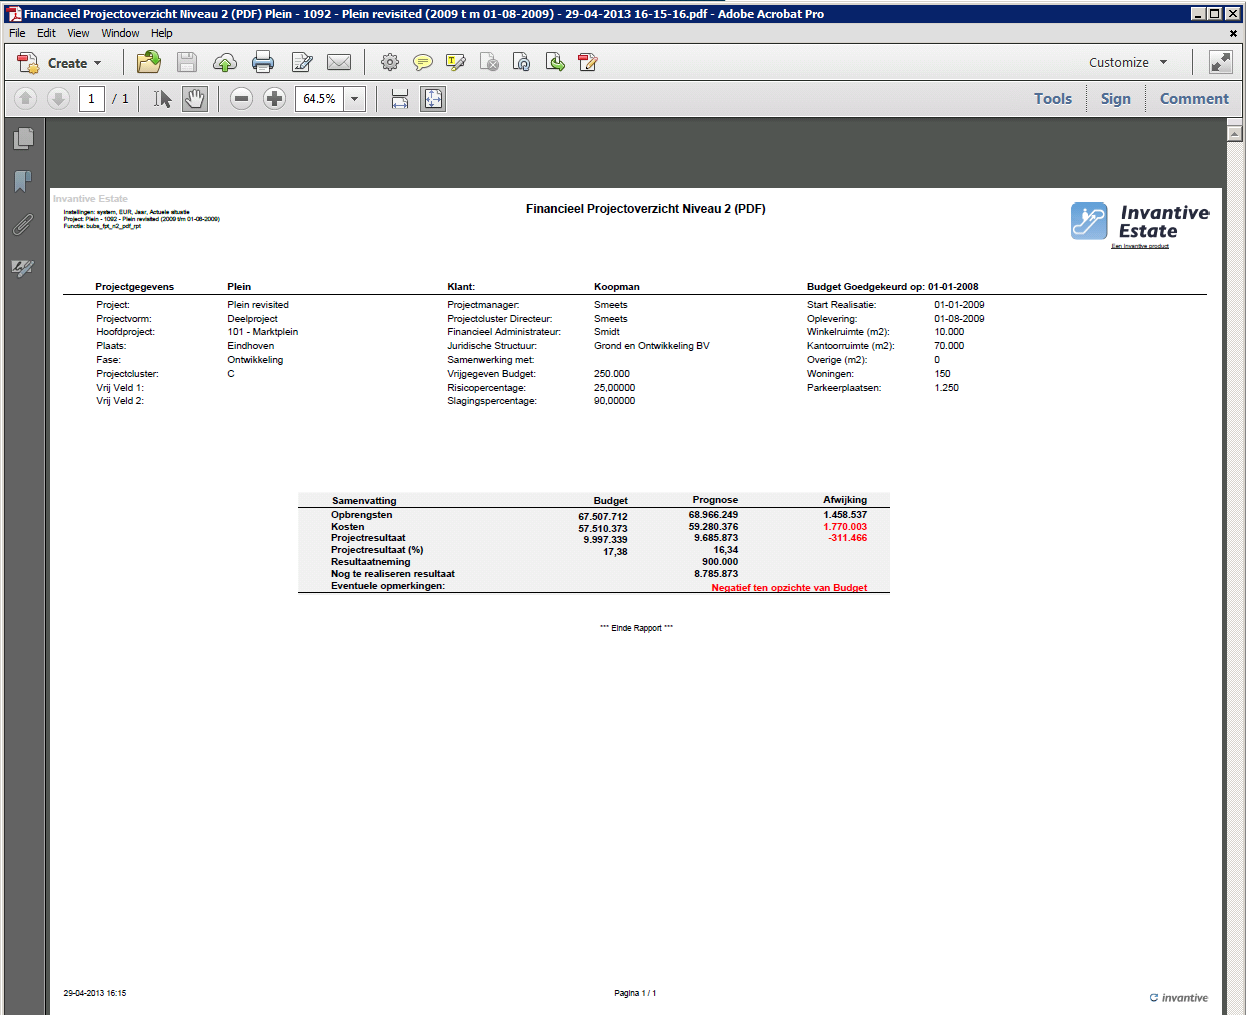
Task: Add sticky note comment bubble icon
Action: [423, 62]
